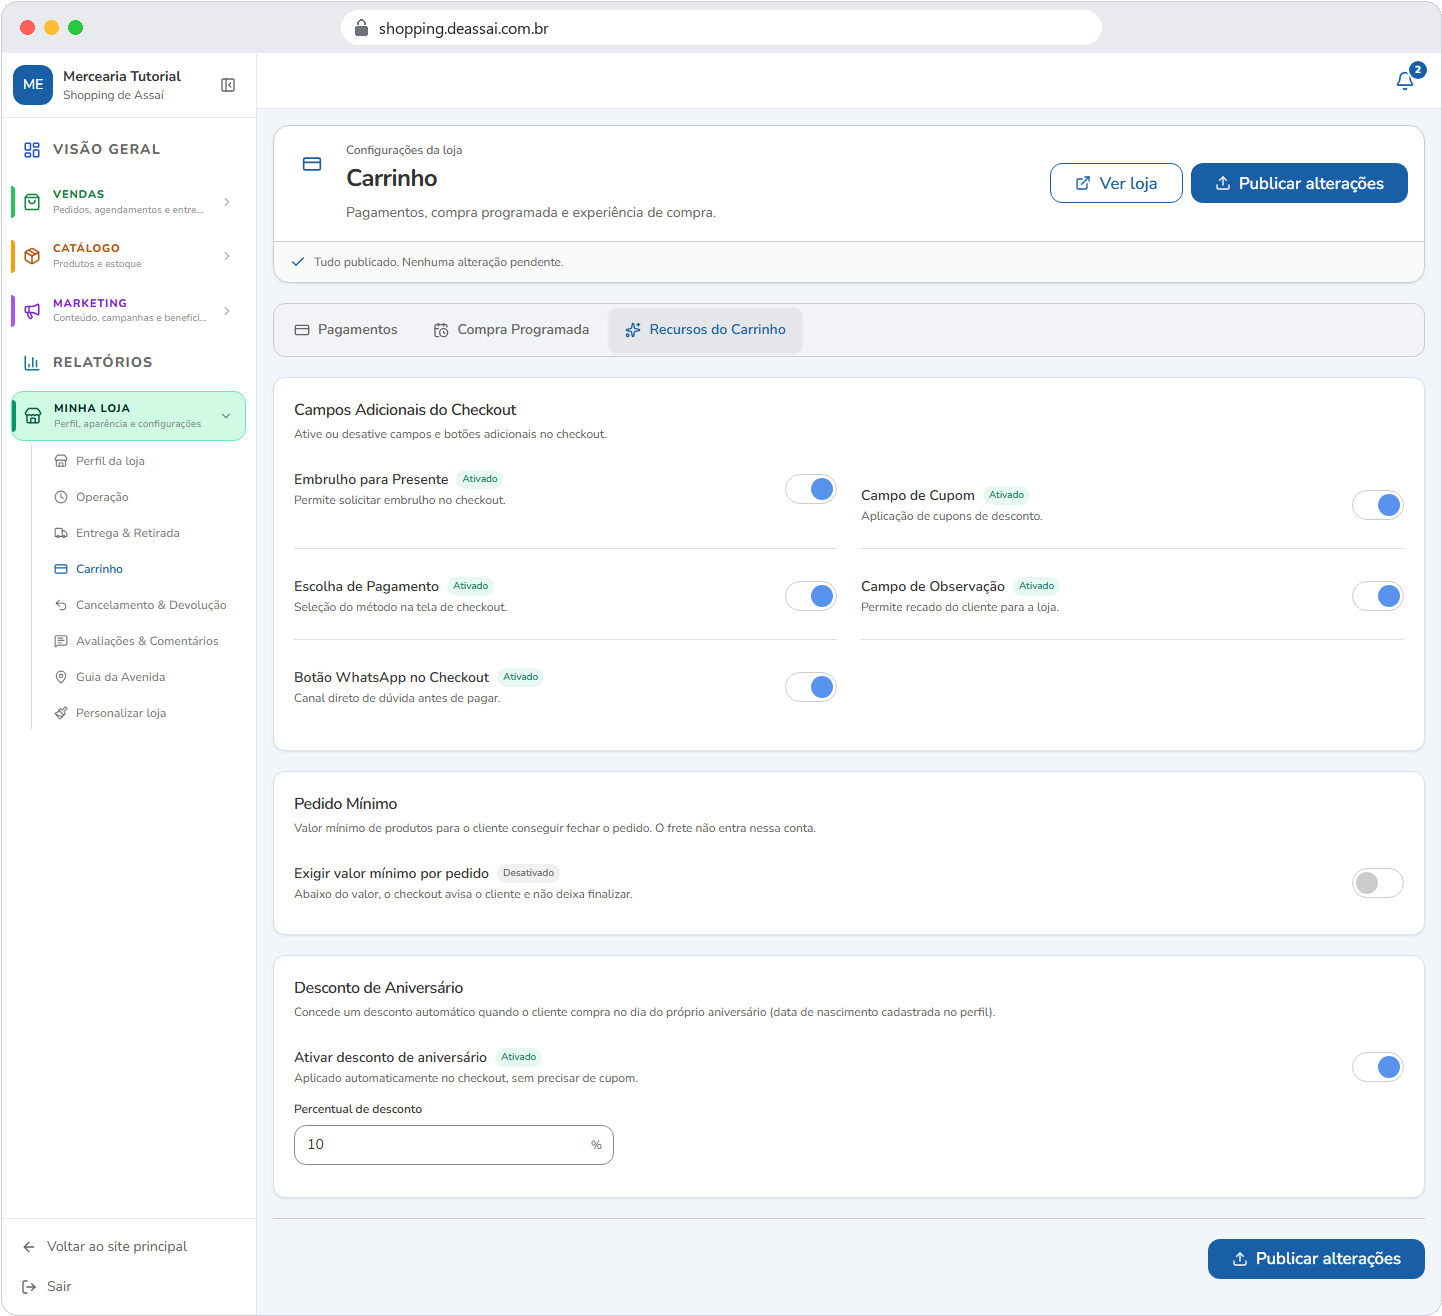Click the Visão Geral grid icon
This screenshot has height=1316, width=1442.
(x=32, y=150)
